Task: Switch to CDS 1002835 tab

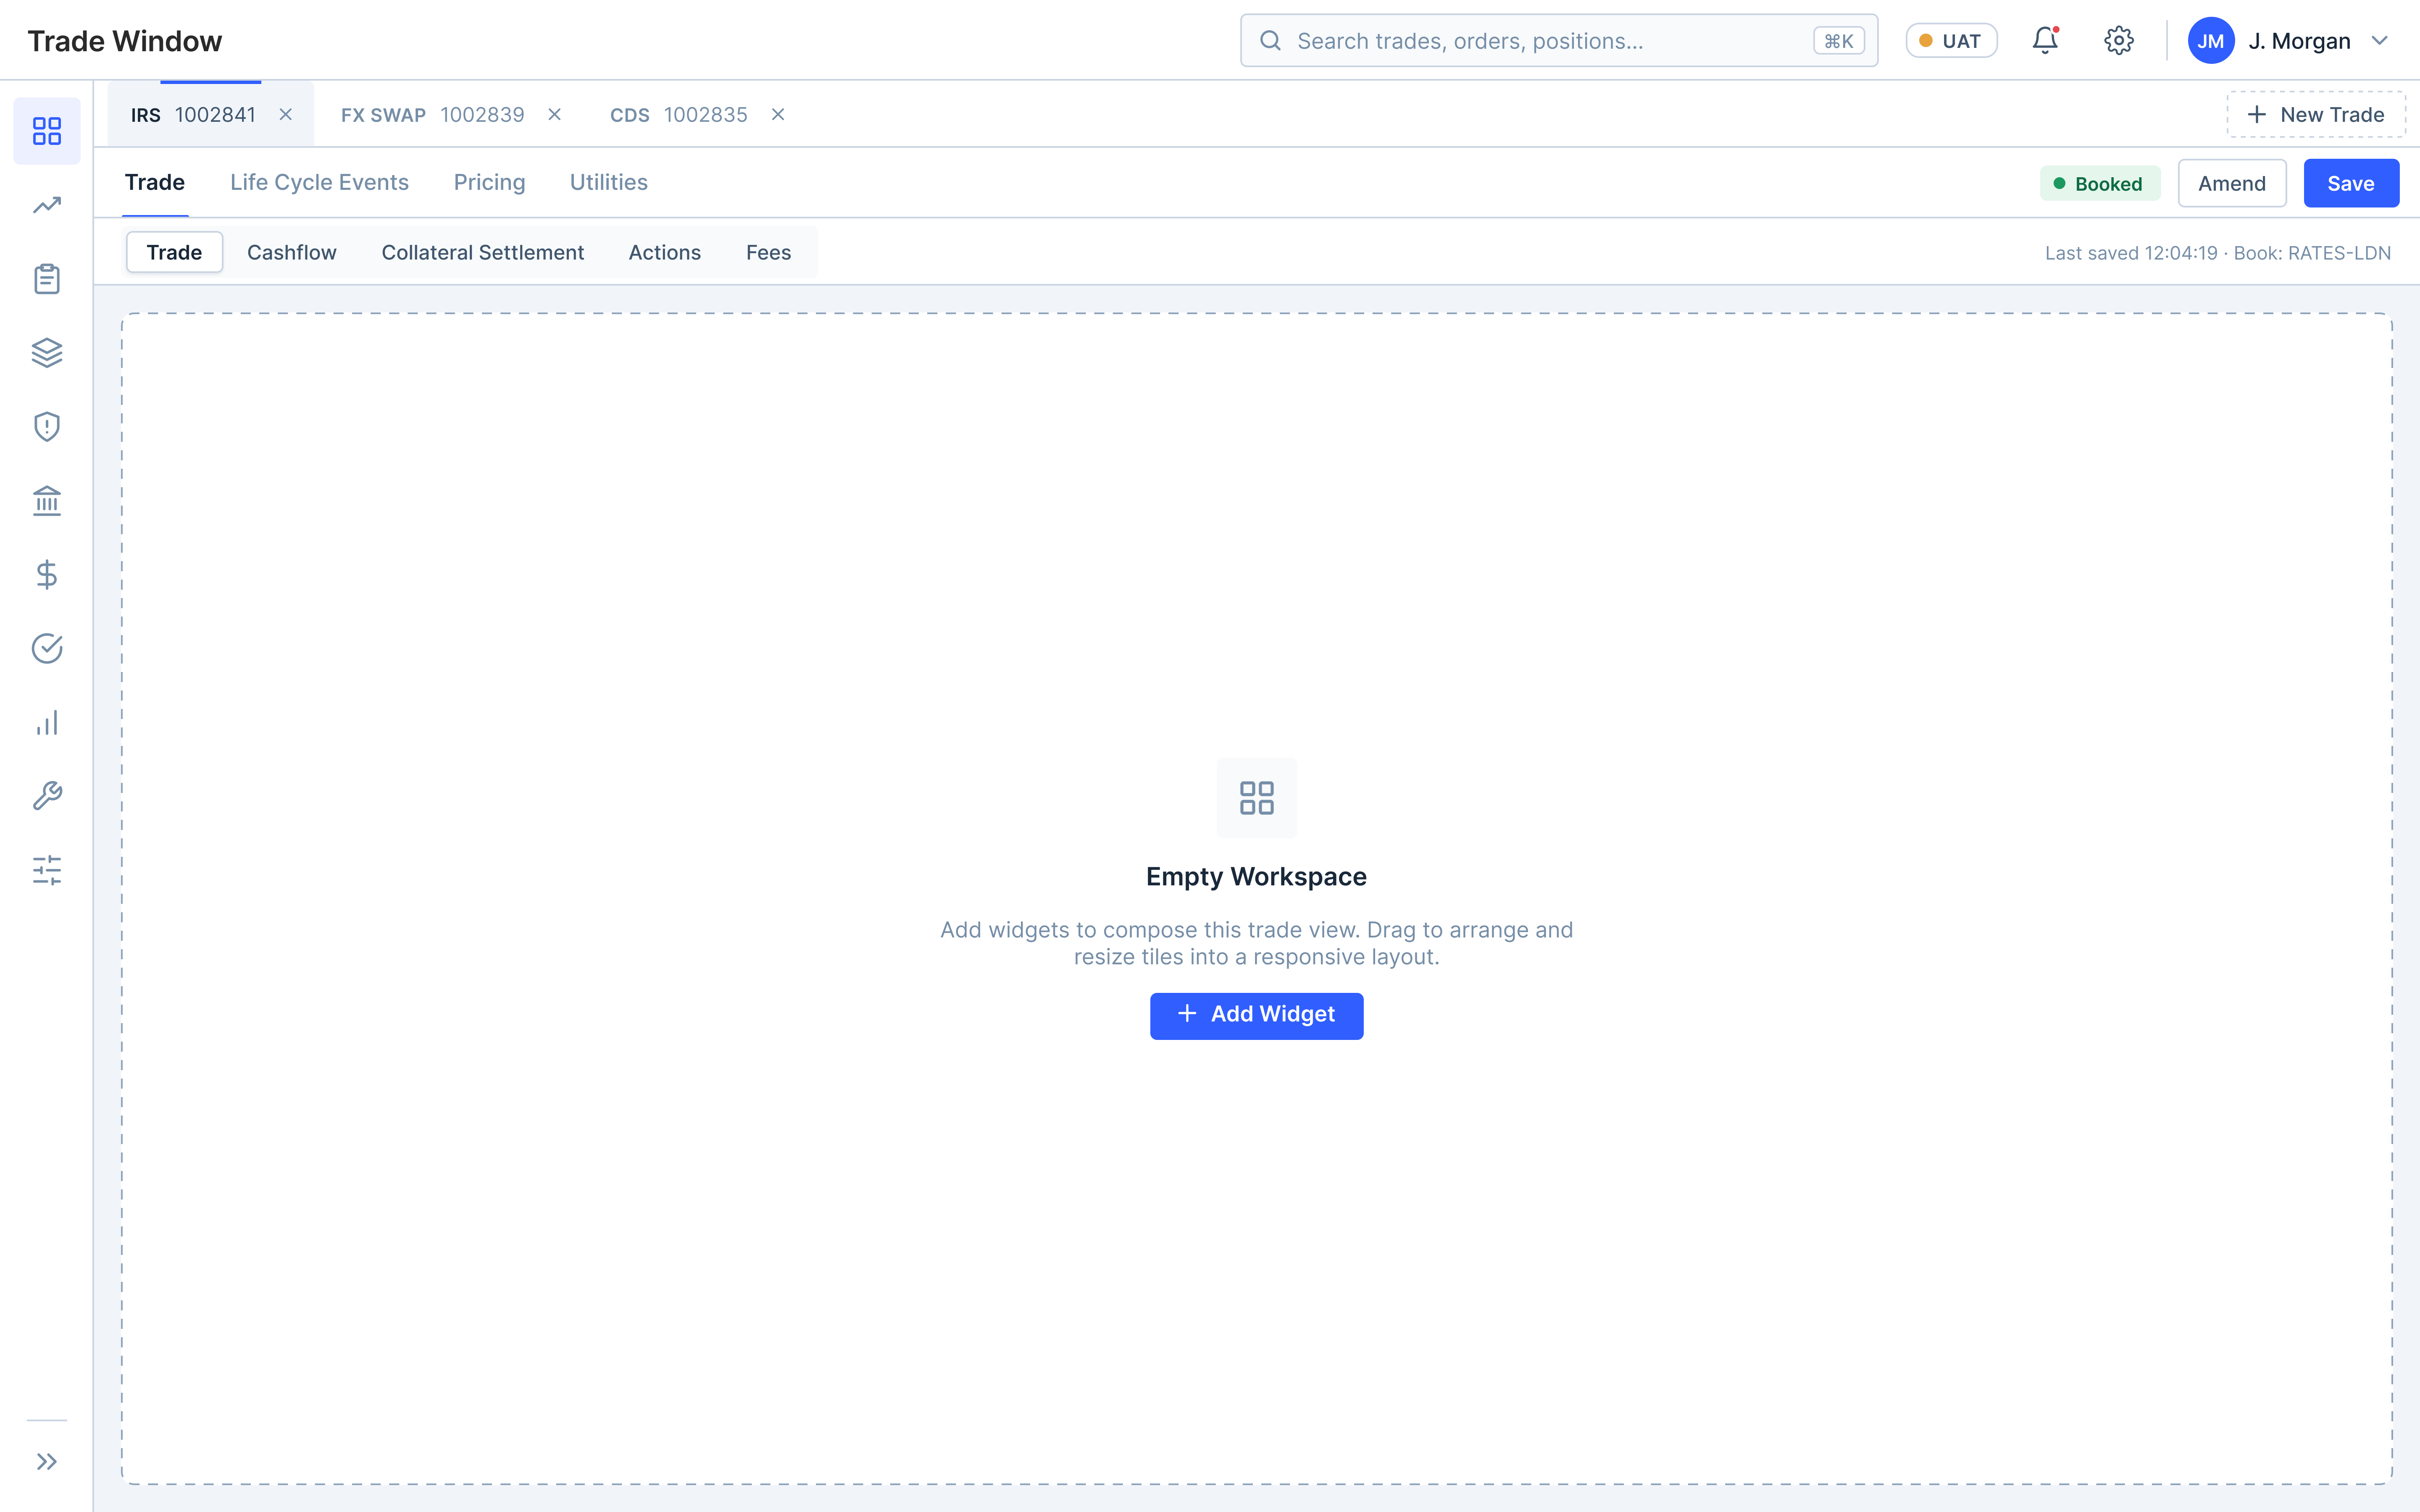Action: (x=678, y=115)
